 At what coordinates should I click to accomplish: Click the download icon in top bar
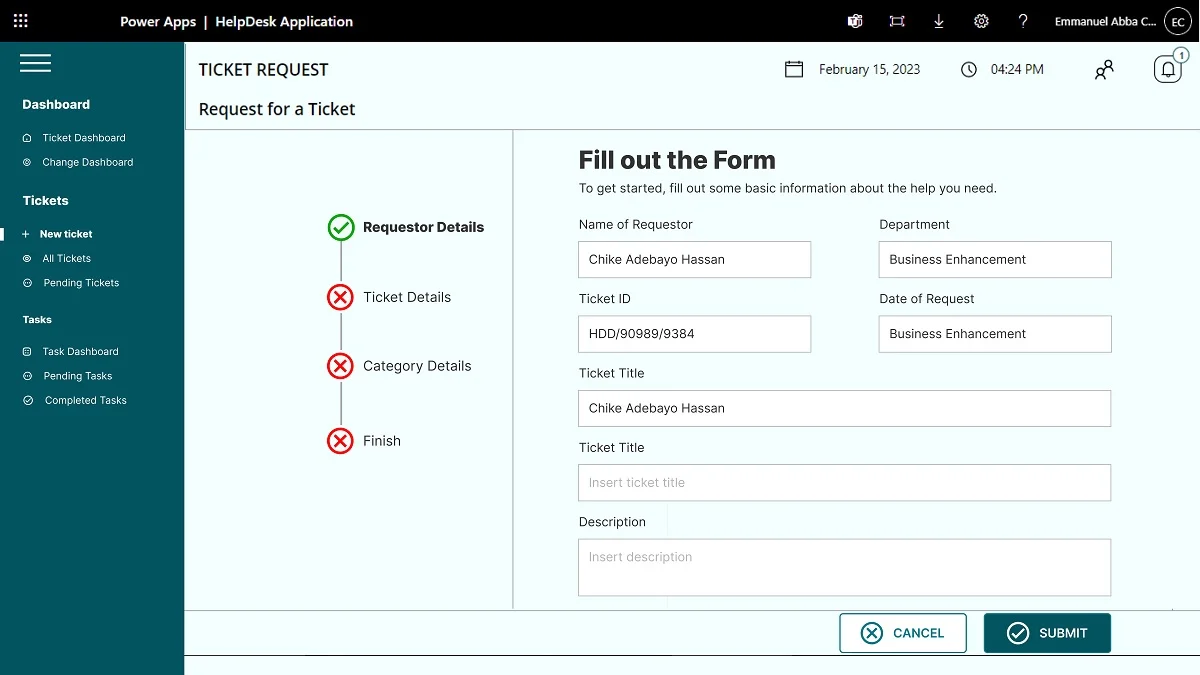tap(938, 21)
